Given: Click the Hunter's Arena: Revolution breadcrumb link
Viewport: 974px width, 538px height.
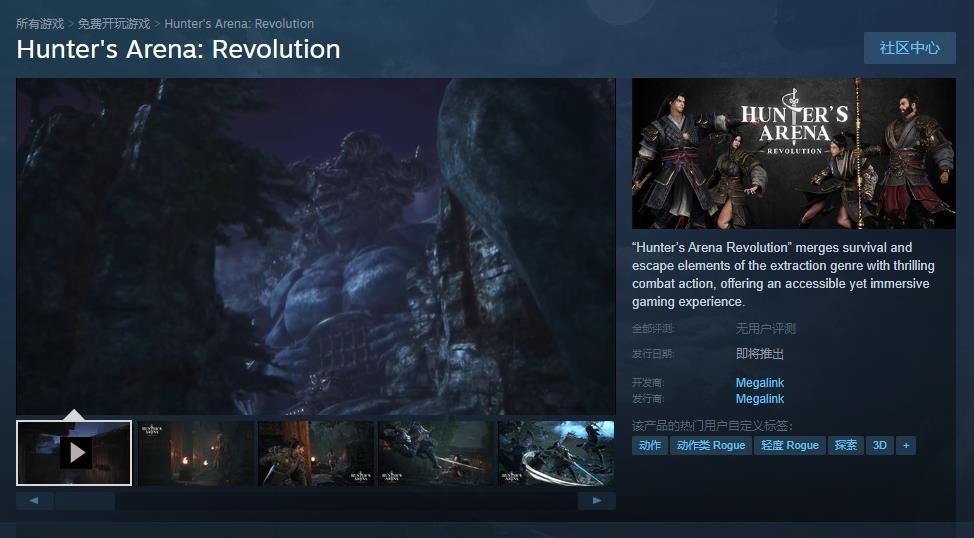Looking at the screenshot, I should [239, 23].
